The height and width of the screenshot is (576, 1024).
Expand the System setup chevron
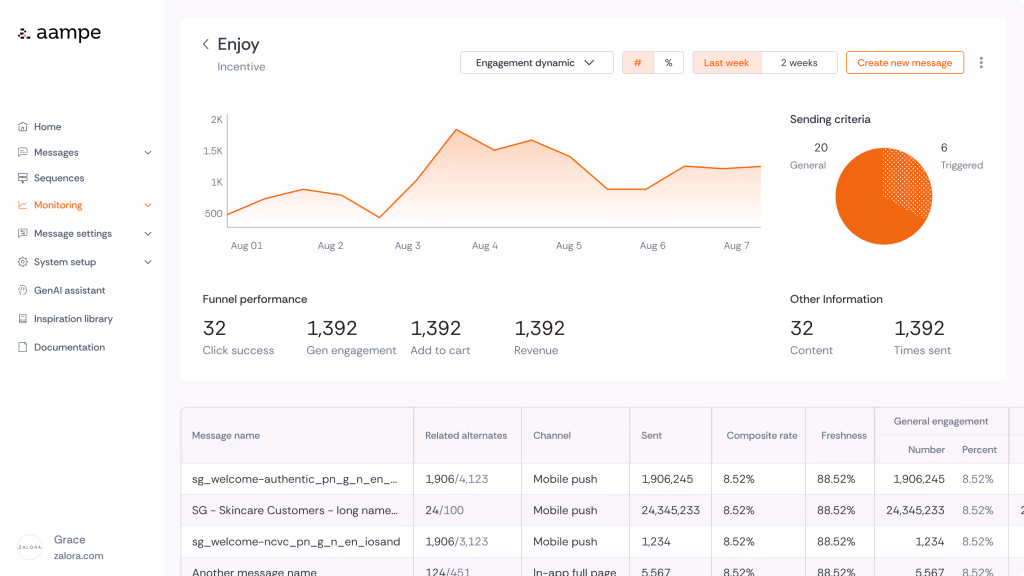click(x=148, y=262)
